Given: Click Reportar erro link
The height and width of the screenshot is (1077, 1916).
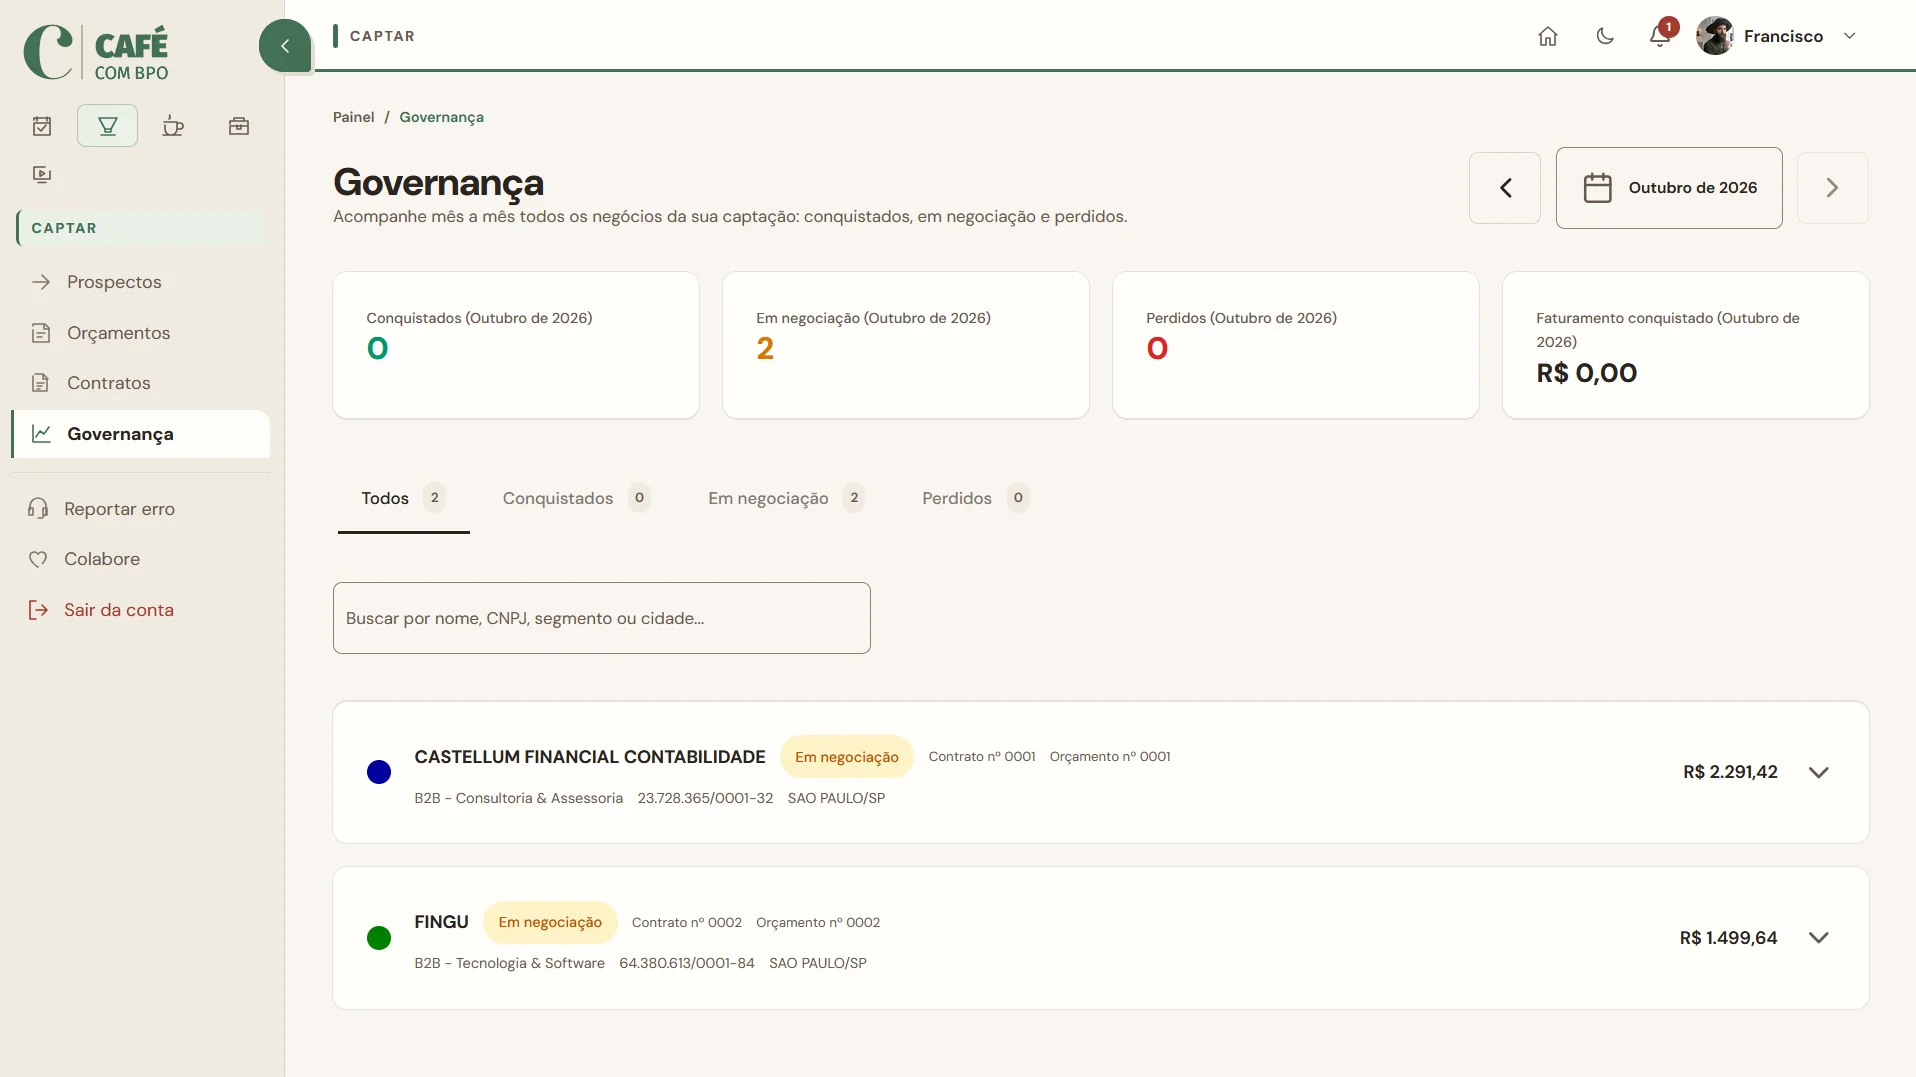Looking at the screenshot, I should tap(119, 509).
